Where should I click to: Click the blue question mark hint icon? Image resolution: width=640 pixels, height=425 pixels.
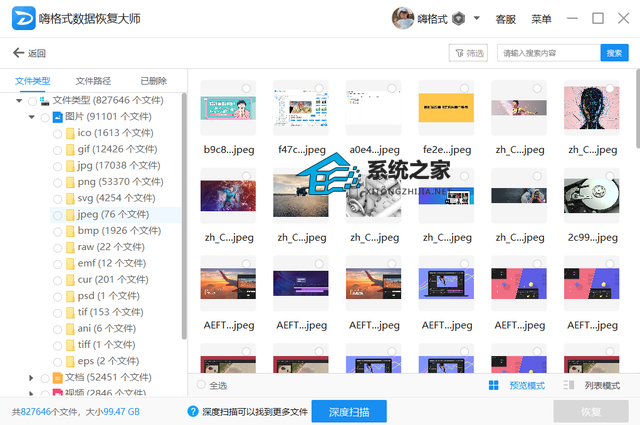point(193,411)
